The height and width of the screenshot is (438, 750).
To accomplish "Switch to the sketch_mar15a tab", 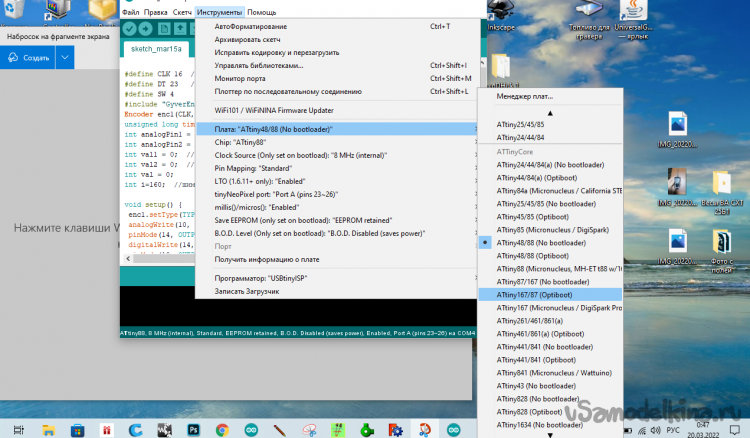I will click(x=152, y=49).
